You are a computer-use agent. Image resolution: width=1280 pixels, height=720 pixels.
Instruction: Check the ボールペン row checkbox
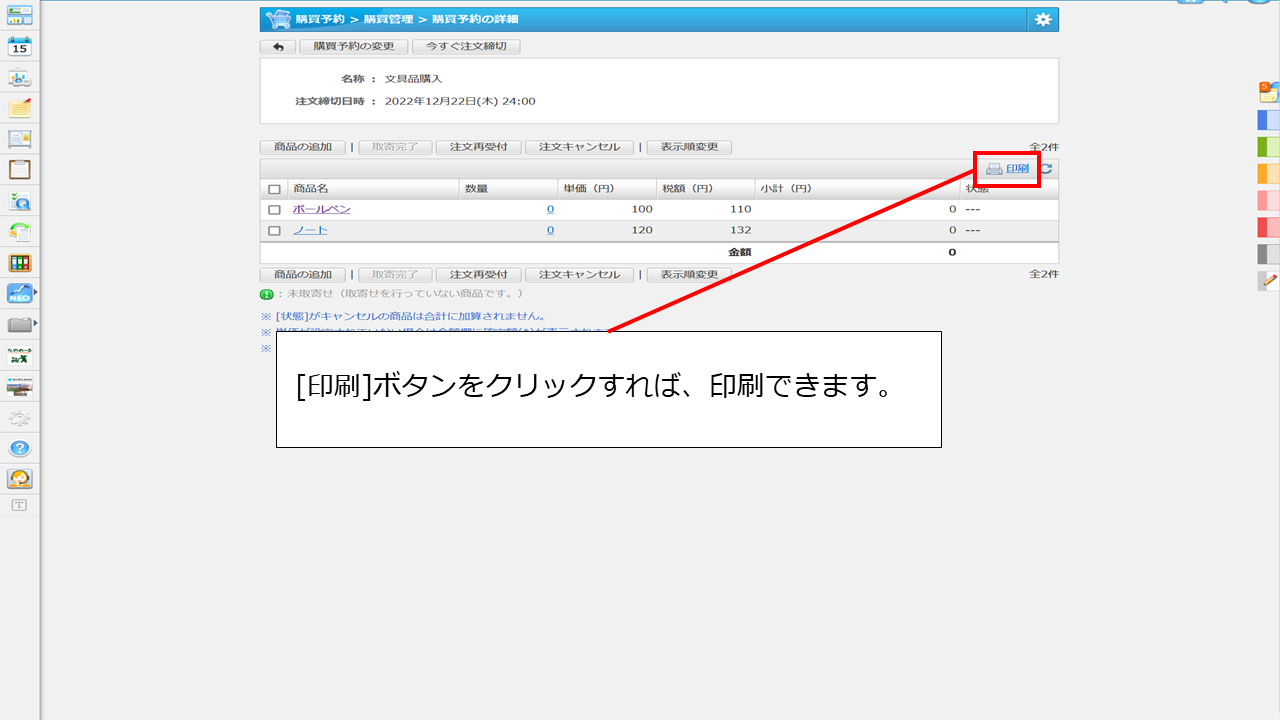tap(274, 210)
